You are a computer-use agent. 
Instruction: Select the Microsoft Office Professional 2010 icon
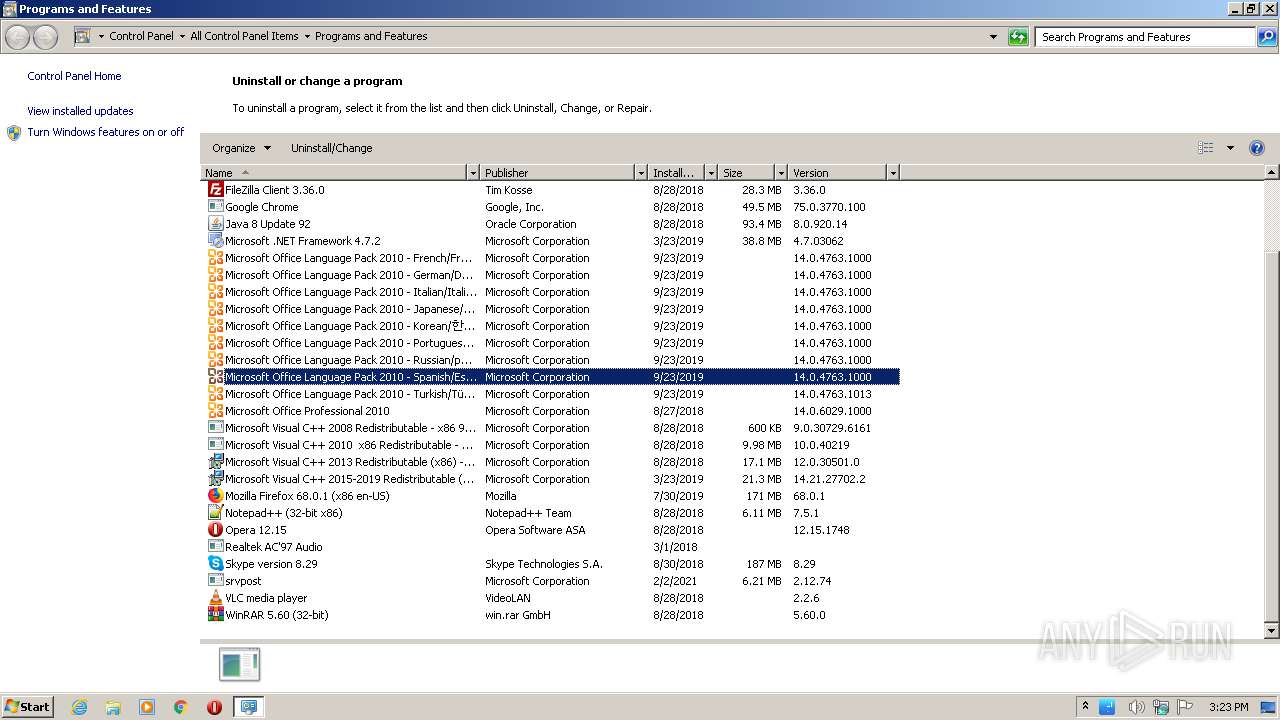click(215, 411)
